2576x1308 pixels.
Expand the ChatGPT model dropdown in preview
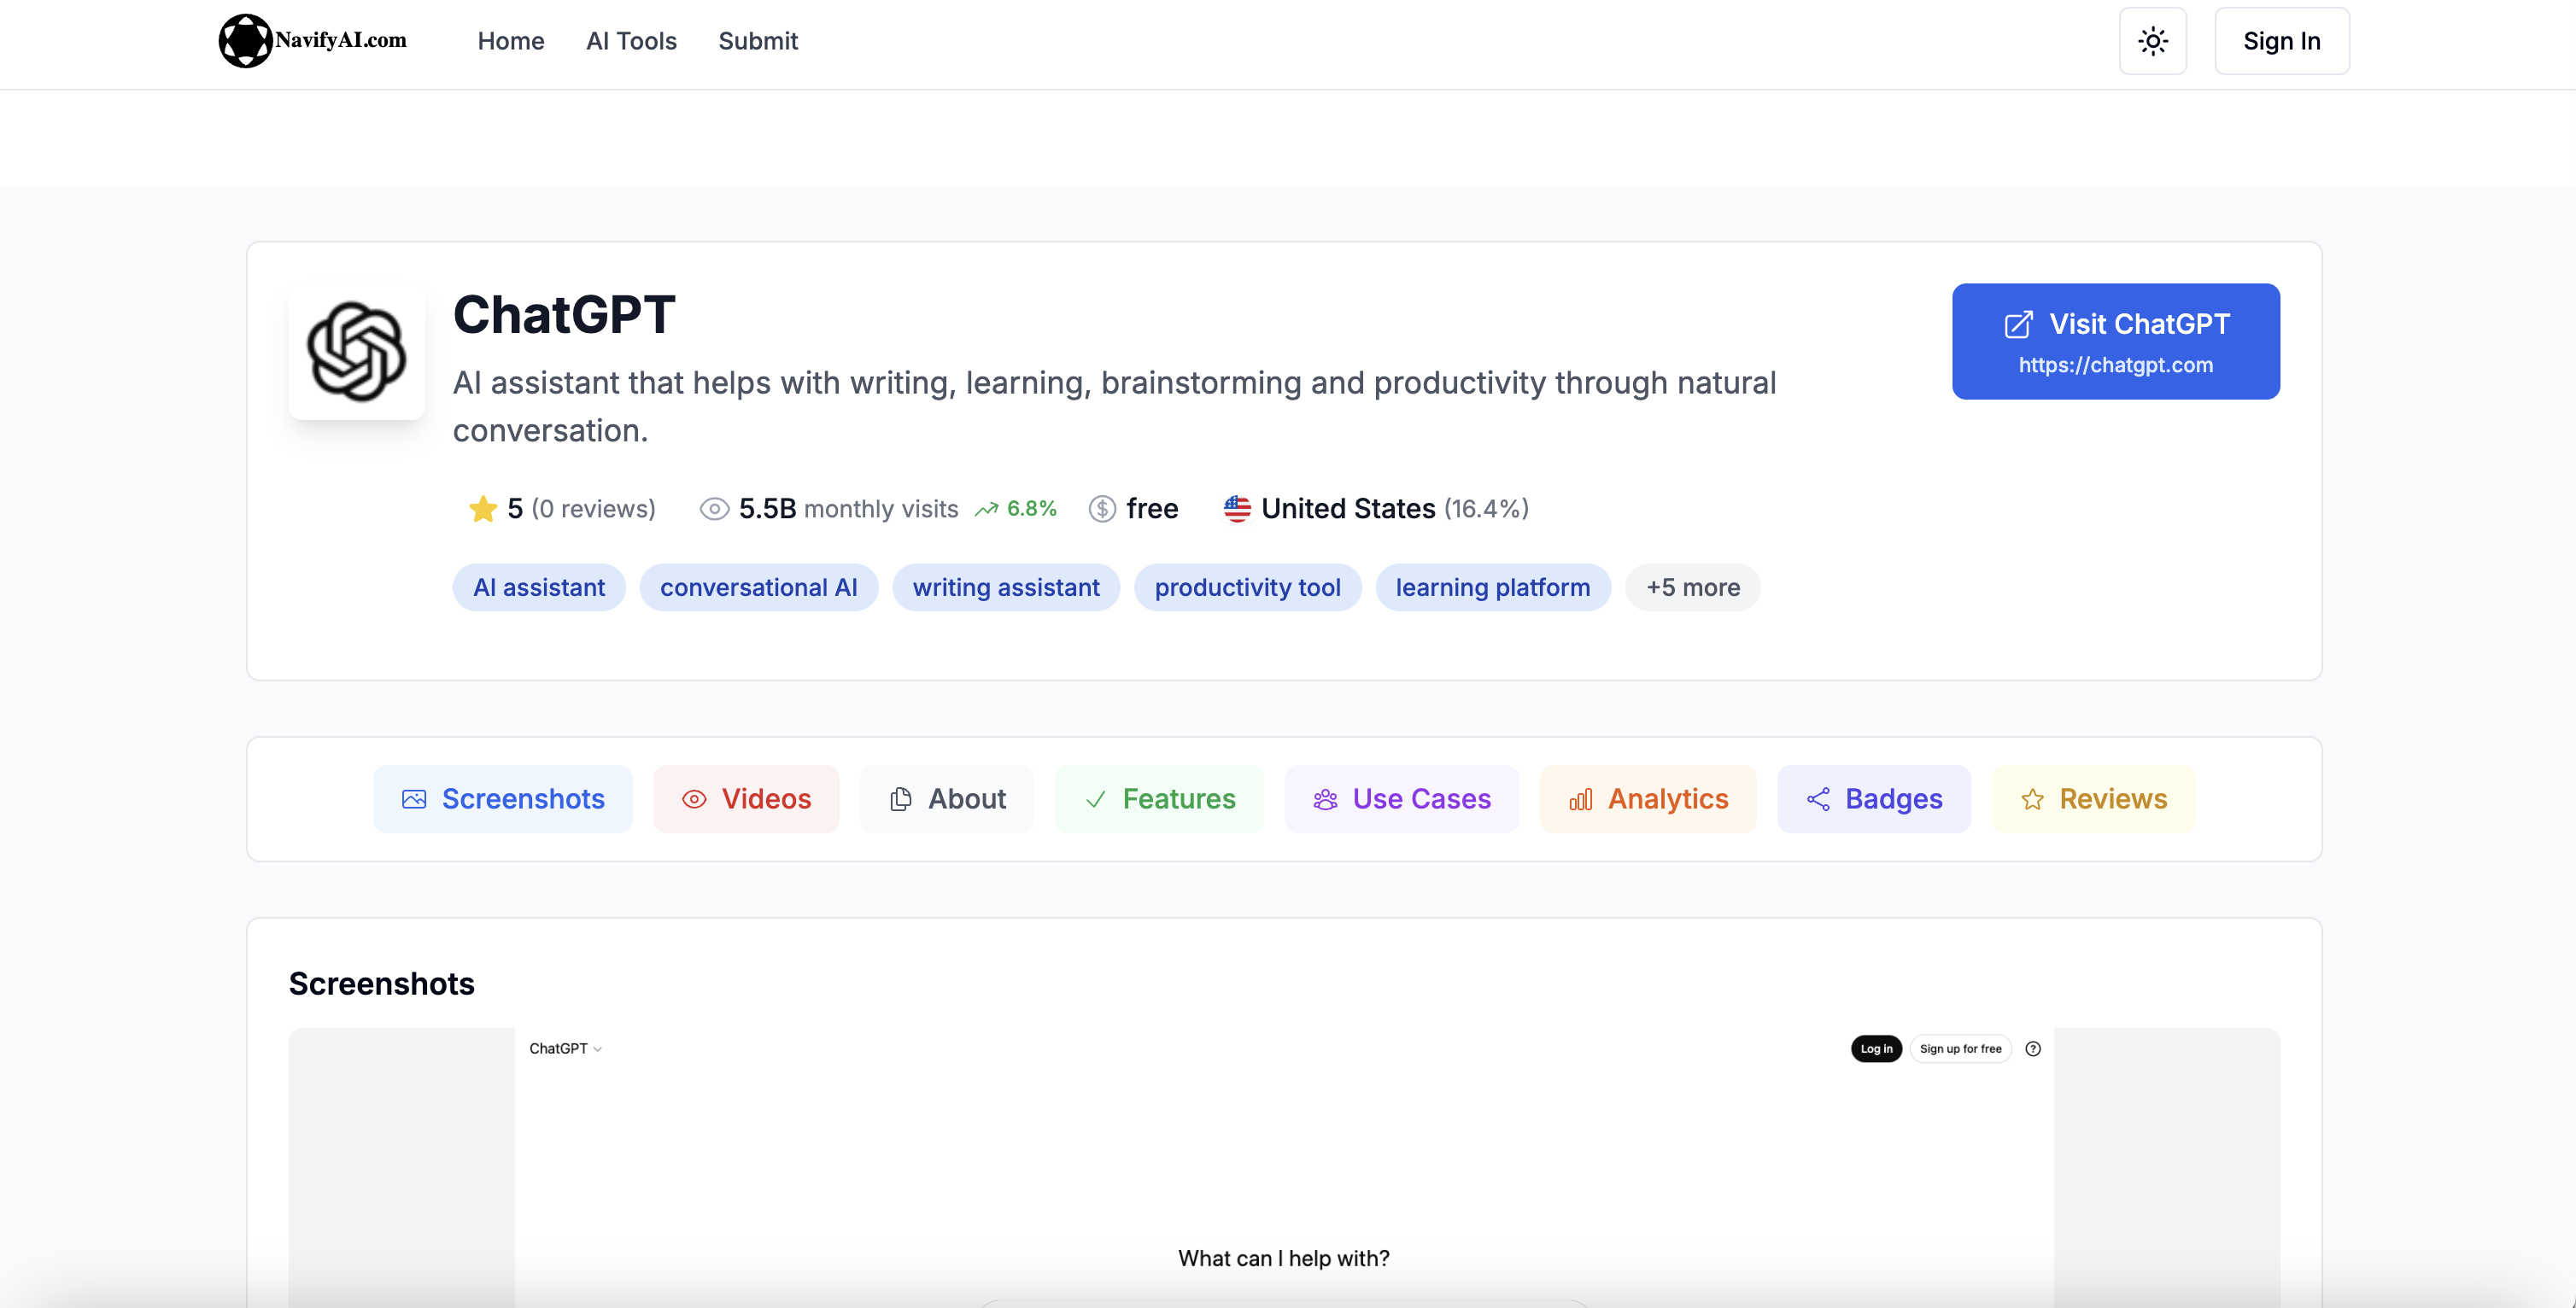coord(566,1048)
